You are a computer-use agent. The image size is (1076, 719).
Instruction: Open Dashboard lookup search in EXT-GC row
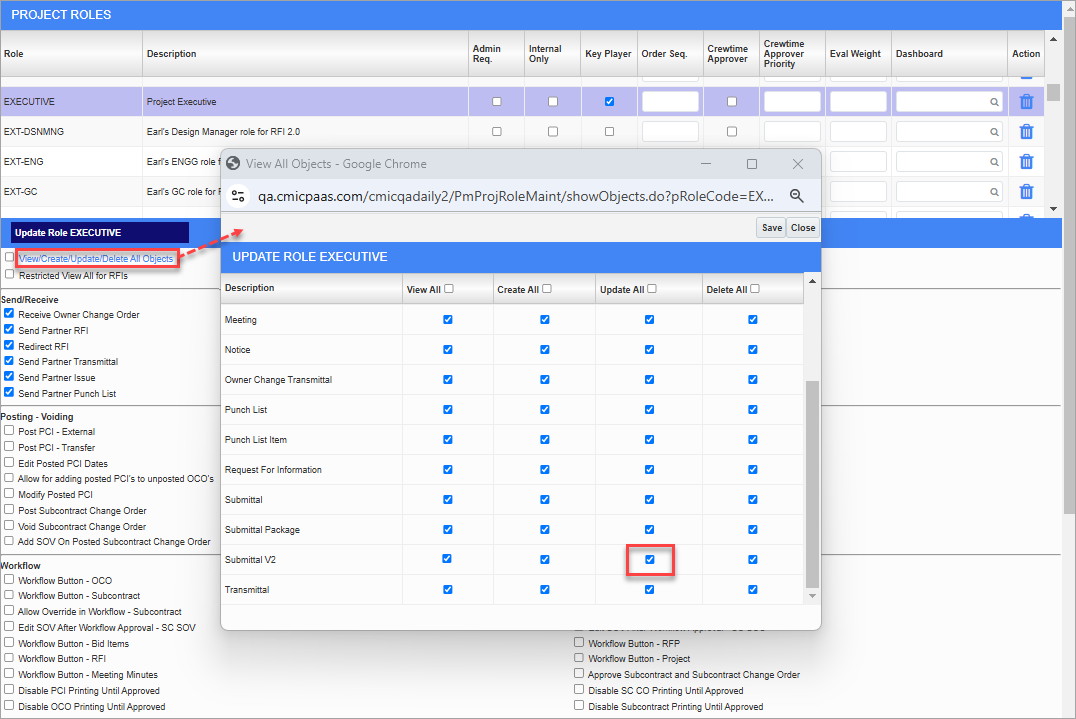pyautogui.click(x=994, y=192)
